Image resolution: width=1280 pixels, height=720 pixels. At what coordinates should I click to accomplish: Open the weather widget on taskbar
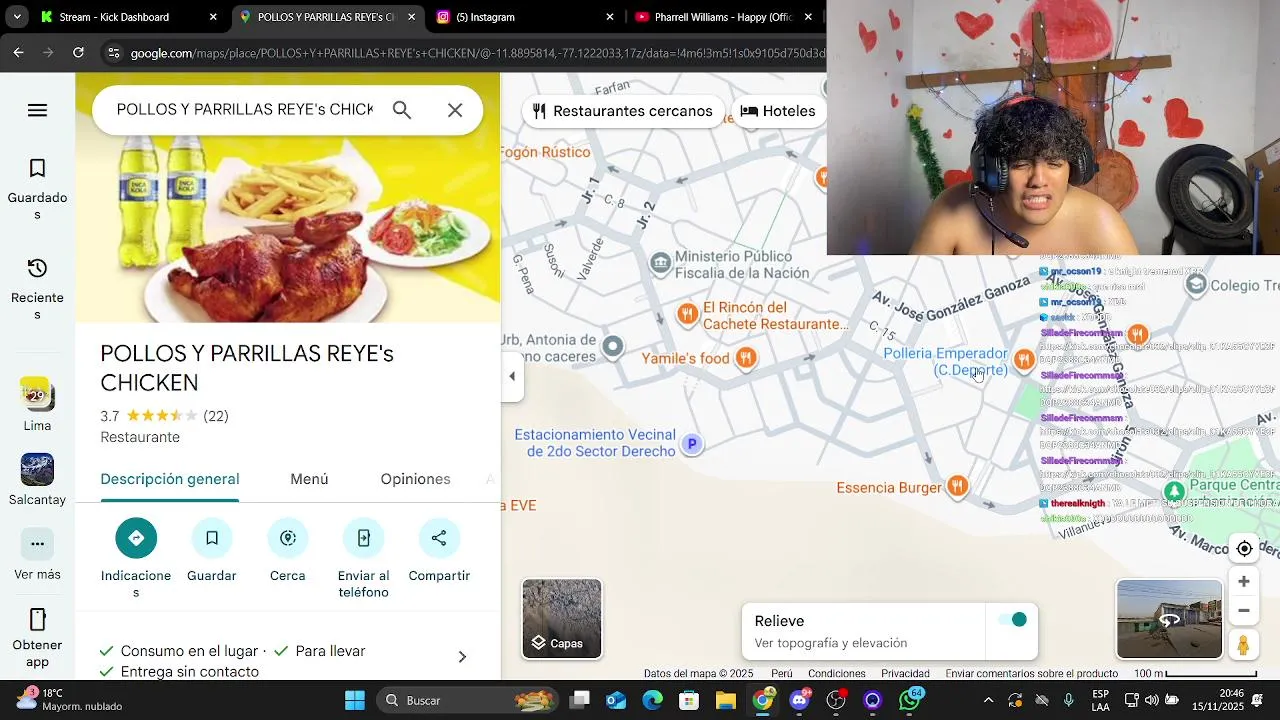[70, 700]
